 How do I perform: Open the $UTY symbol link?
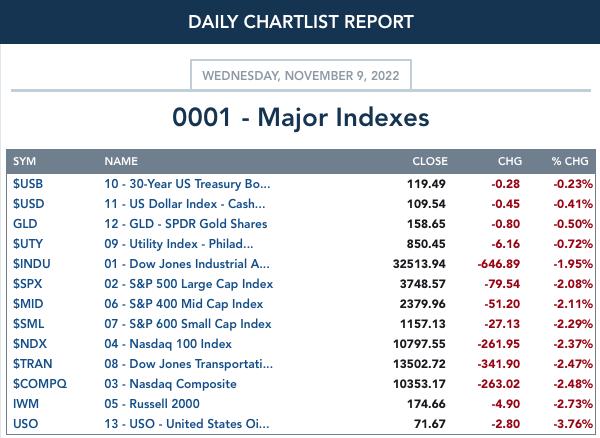coord(28,244)
